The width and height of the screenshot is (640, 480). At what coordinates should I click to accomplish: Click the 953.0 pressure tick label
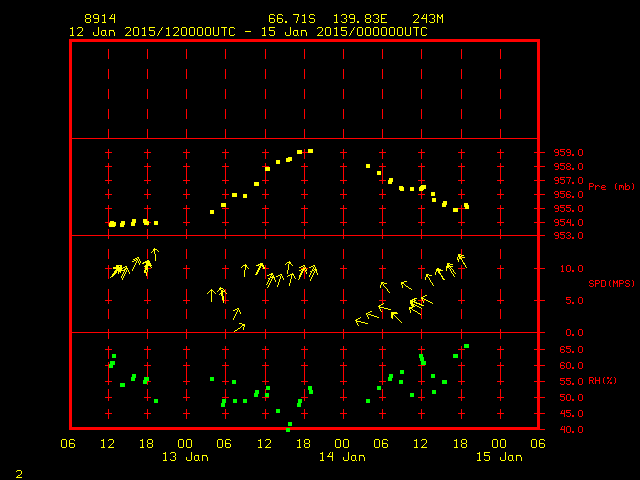568,236
